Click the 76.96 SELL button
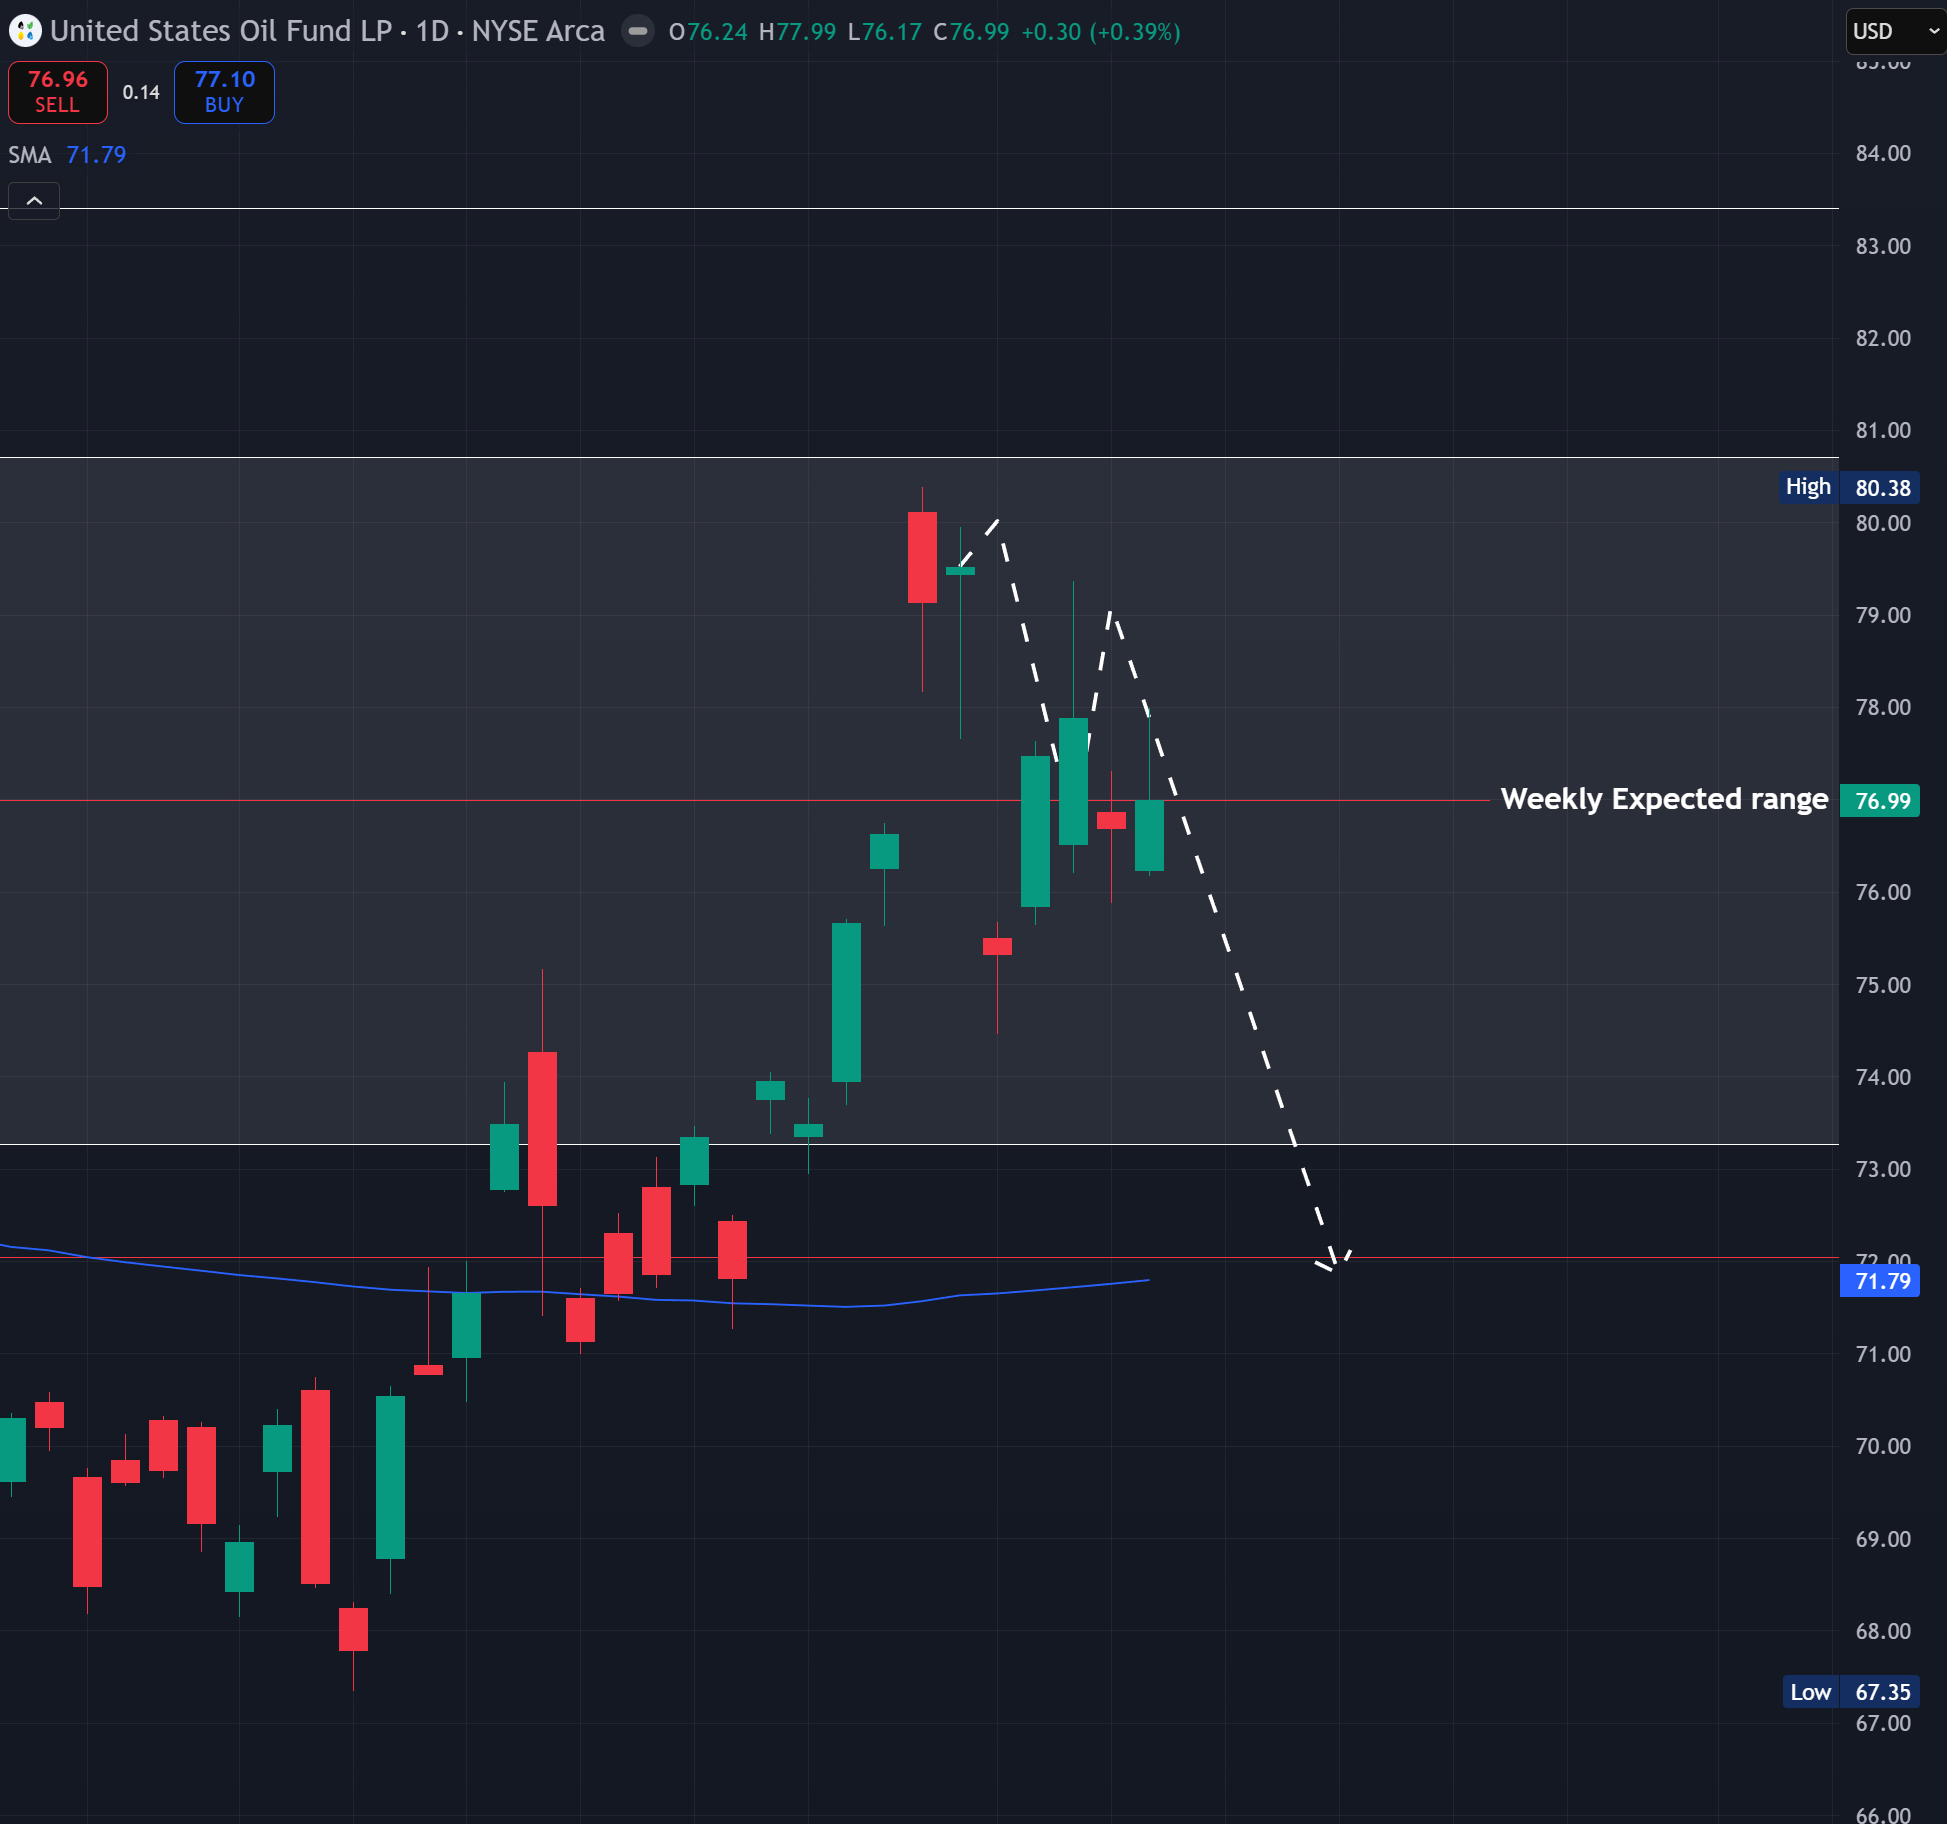Image resolution: width=1947 pixels, height=1824 pixels. [x=58, y=92]
